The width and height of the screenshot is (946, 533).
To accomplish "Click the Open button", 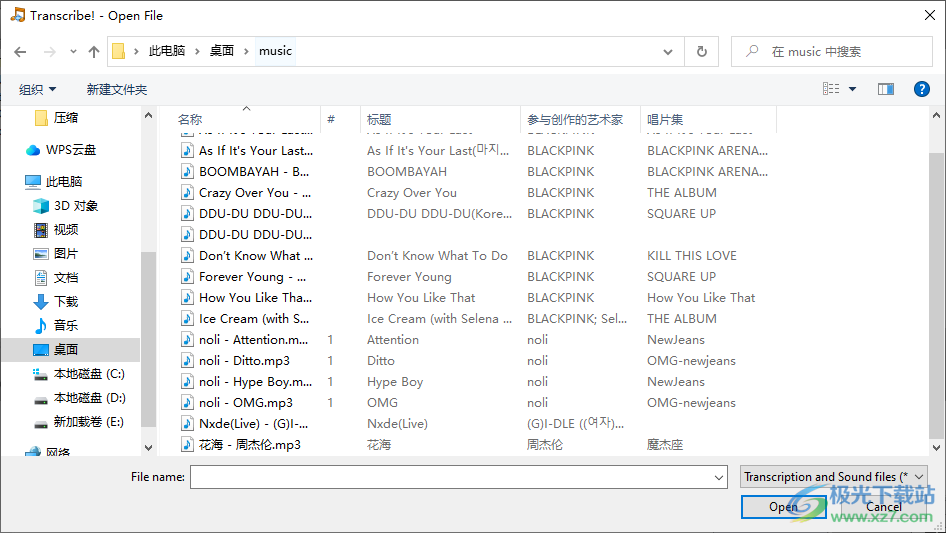I will click(x=784, y=507).
